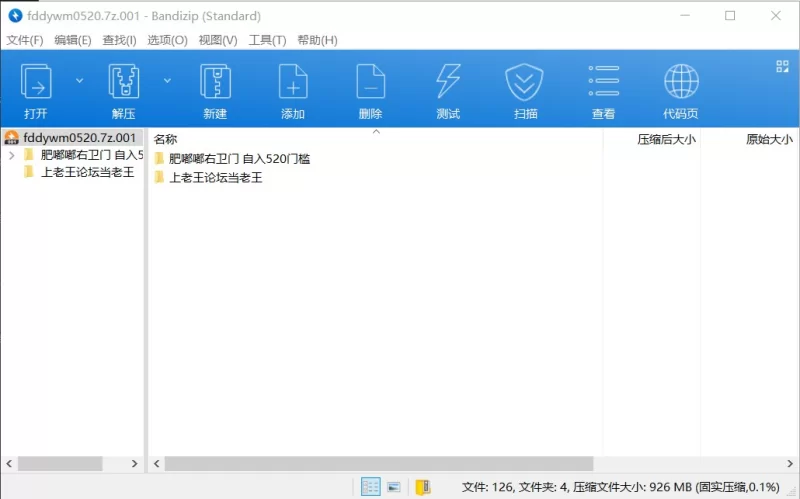Click left arrow of tree pane scrollbar

(x=9, y=463)
